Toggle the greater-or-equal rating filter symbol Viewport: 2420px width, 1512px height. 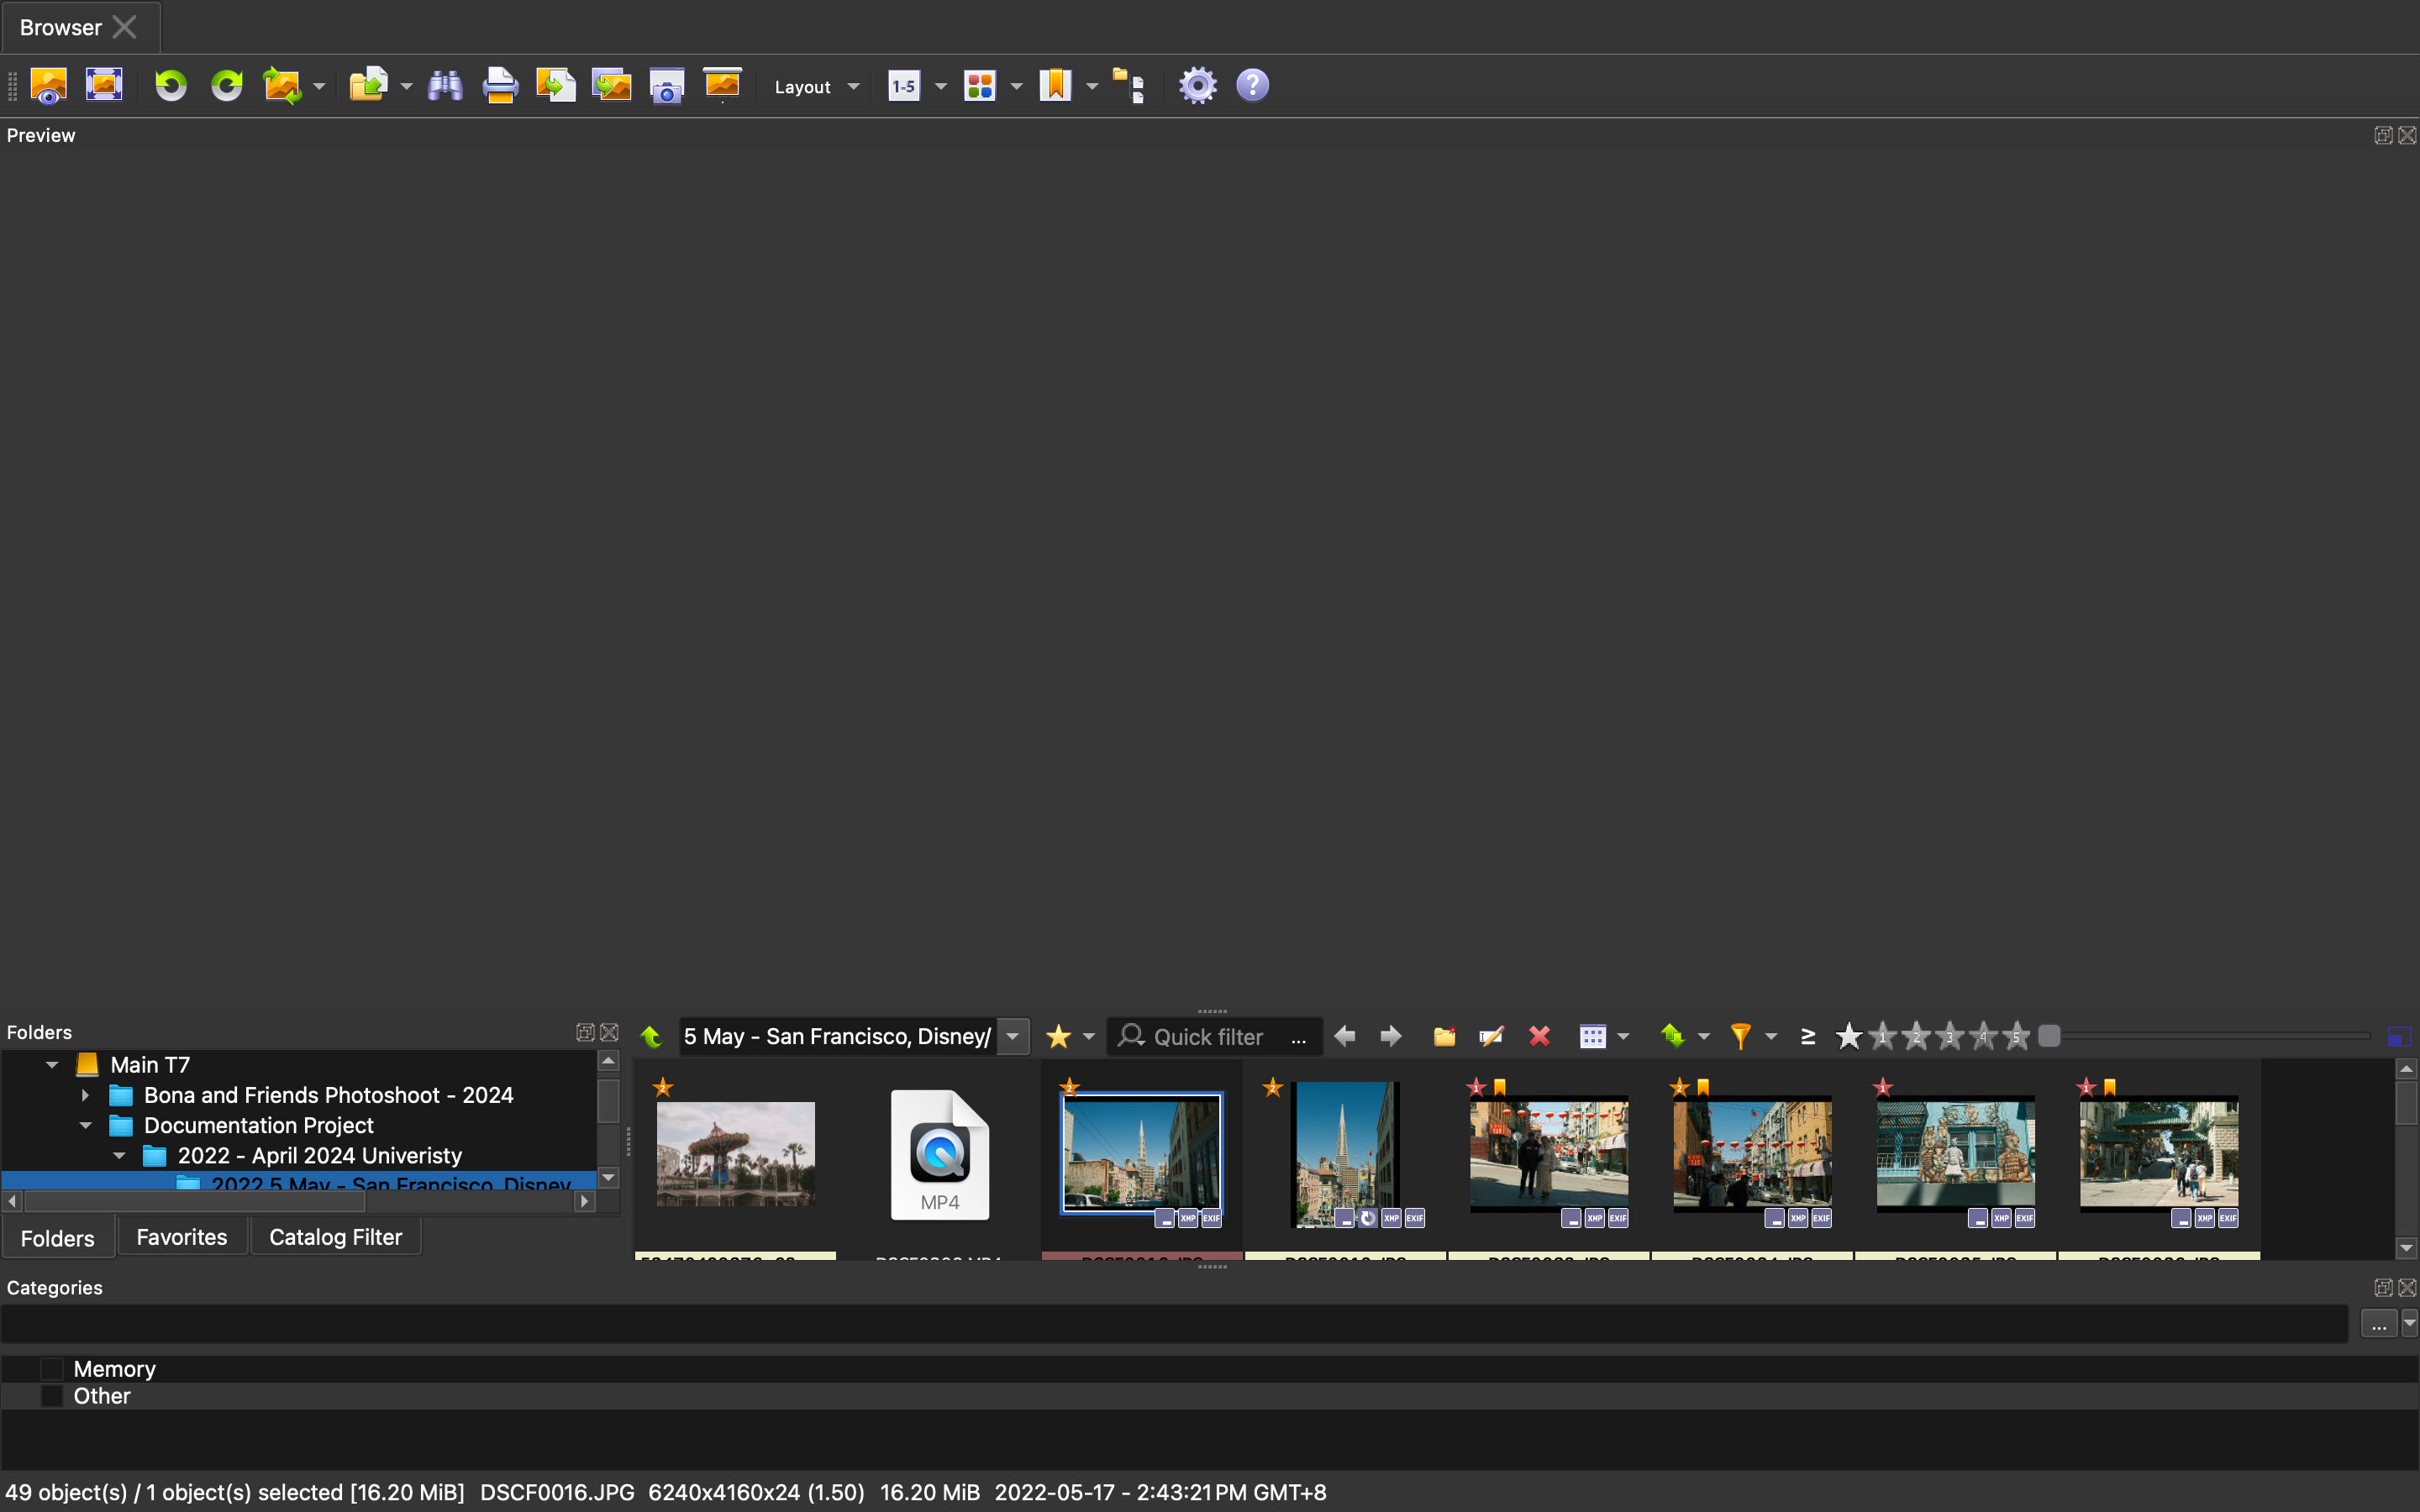tap(1807, 1037)
